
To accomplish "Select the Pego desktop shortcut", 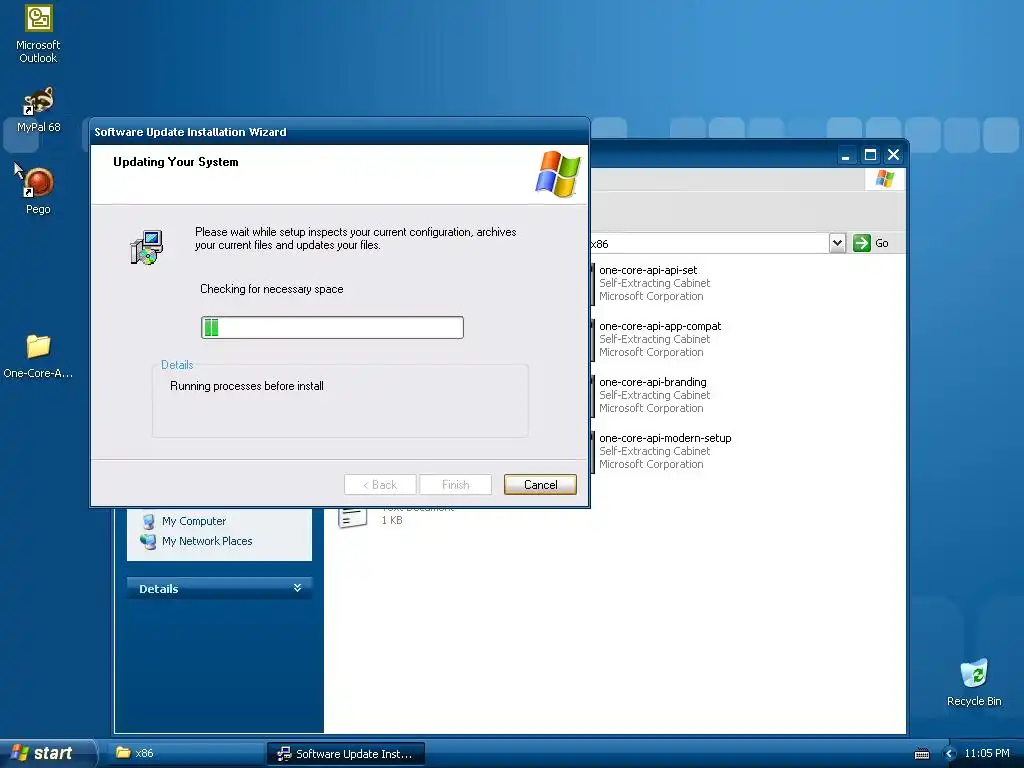I will tap(38, 190).
